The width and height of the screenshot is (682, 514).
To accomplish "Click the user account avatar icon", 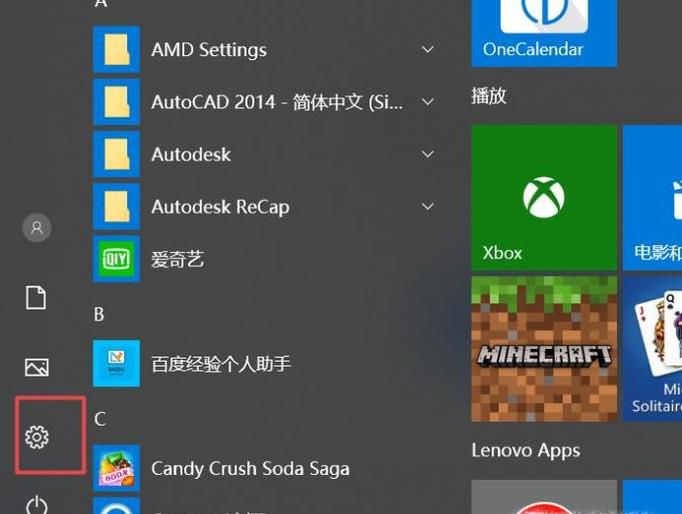I will click(37, 228).
